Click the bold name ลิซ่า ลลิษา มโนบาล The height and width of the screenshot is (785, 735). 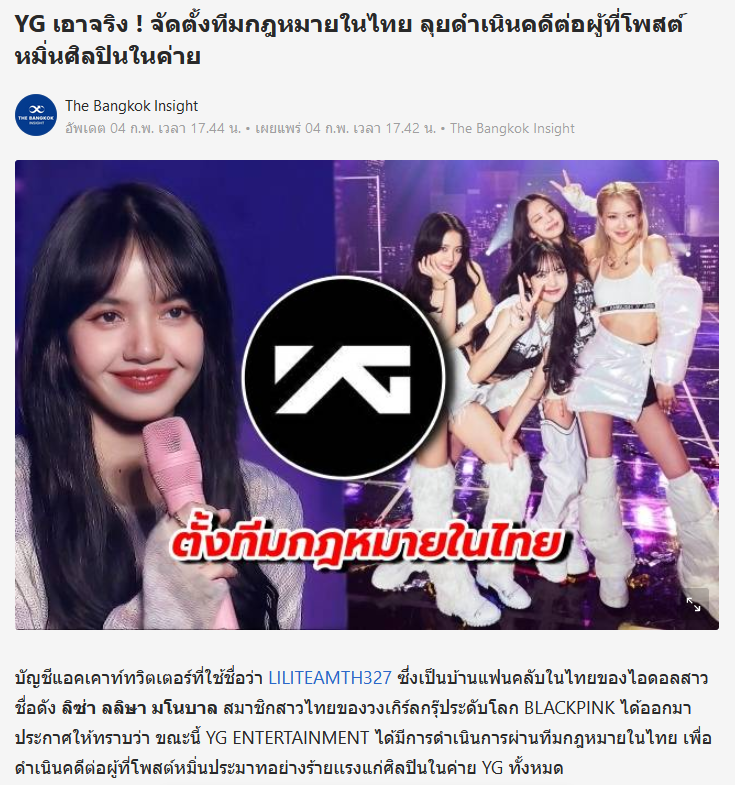click(x=140, y=708)
